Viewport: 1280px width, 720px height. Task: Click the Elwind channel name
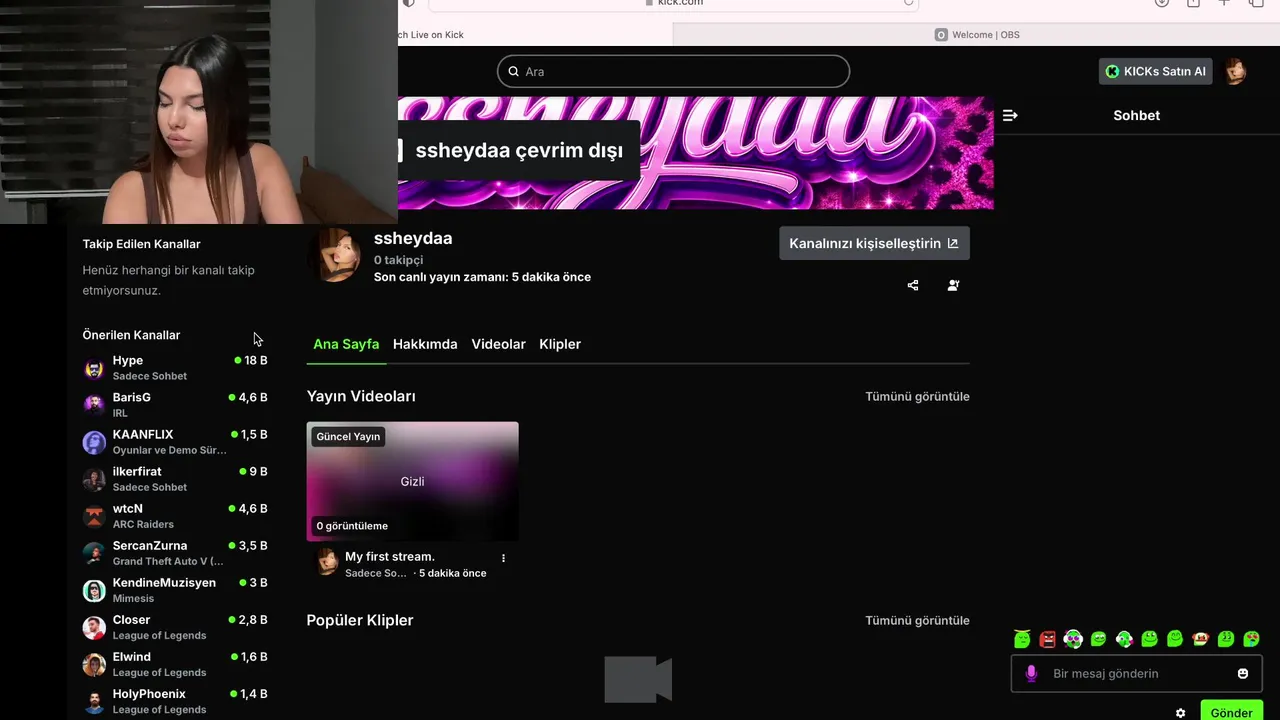click(132, 657)
